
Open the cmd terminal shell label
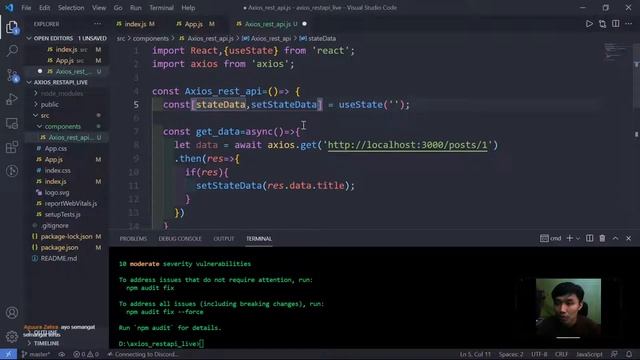tap(551, 238)
